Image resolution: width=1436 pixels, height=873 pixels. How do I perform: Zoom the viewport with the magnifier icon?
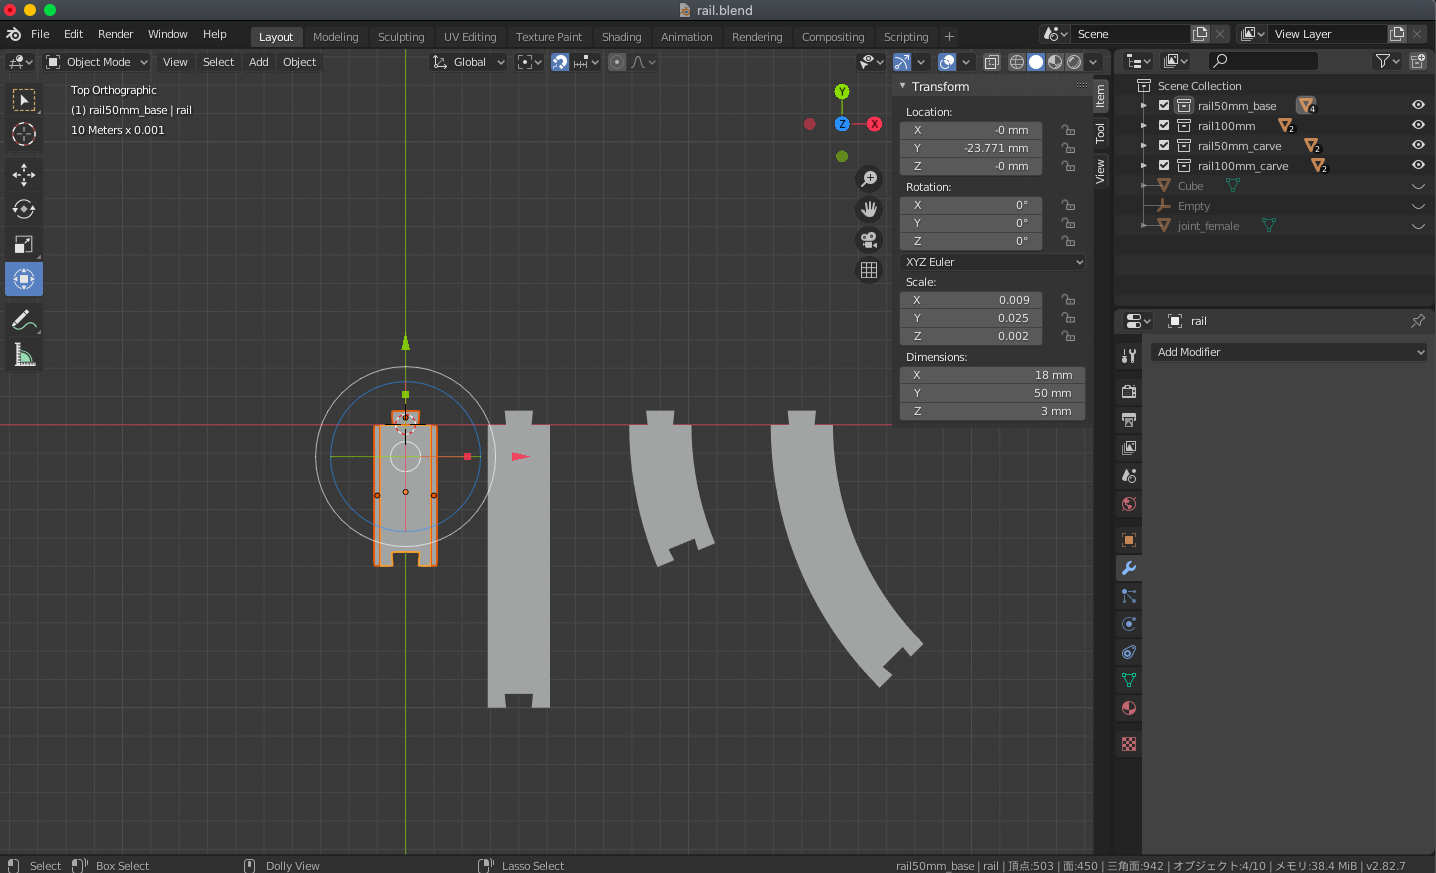click(x=869, y=178)
